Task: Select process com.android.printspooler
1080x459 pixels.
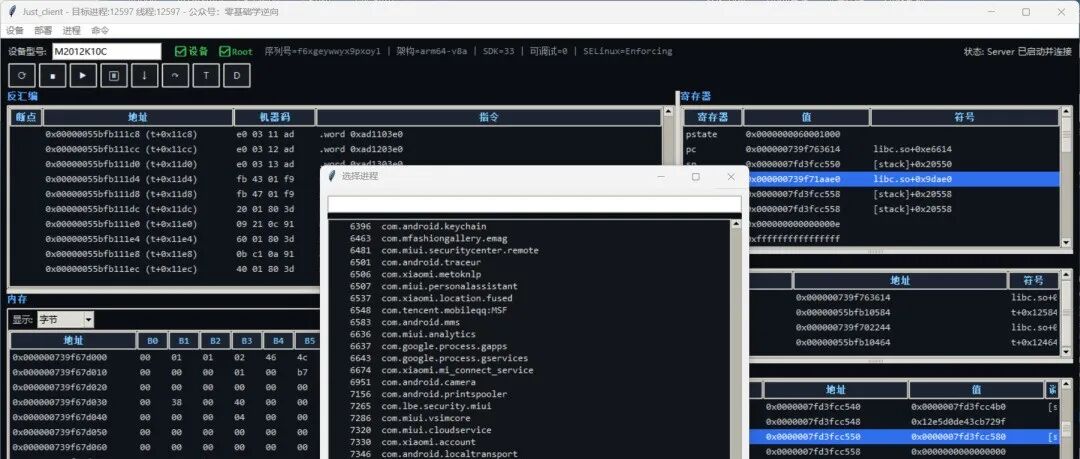Action: click(529, 394)
